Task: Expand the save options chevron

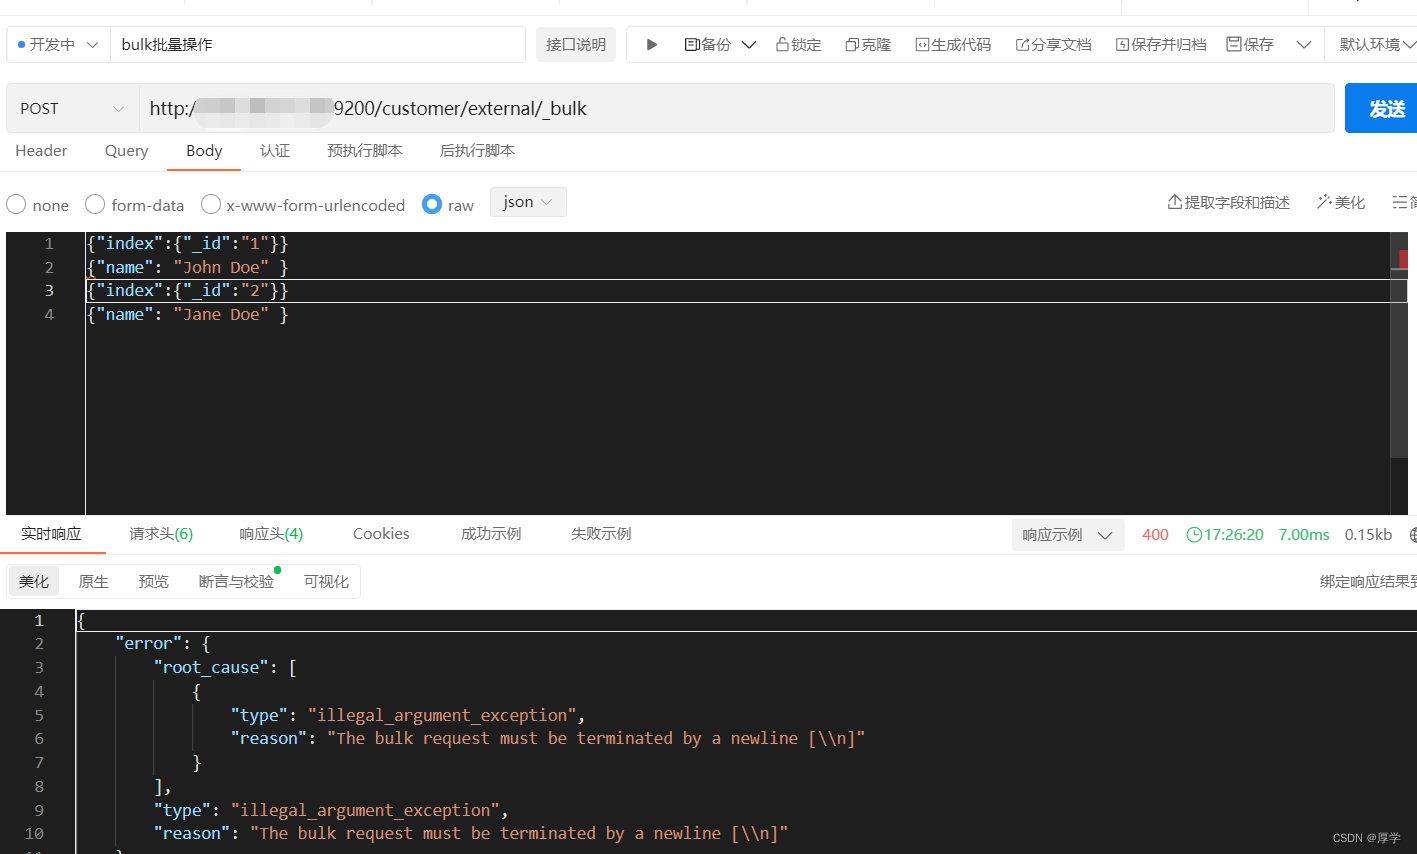Action: click(x=1303, y=45)
